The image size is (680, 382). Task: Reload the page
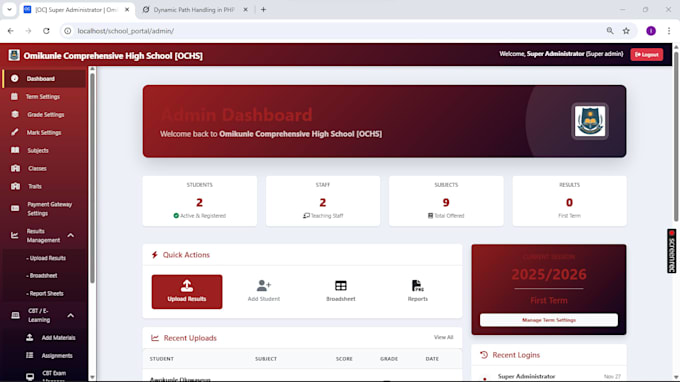[46, 31]
